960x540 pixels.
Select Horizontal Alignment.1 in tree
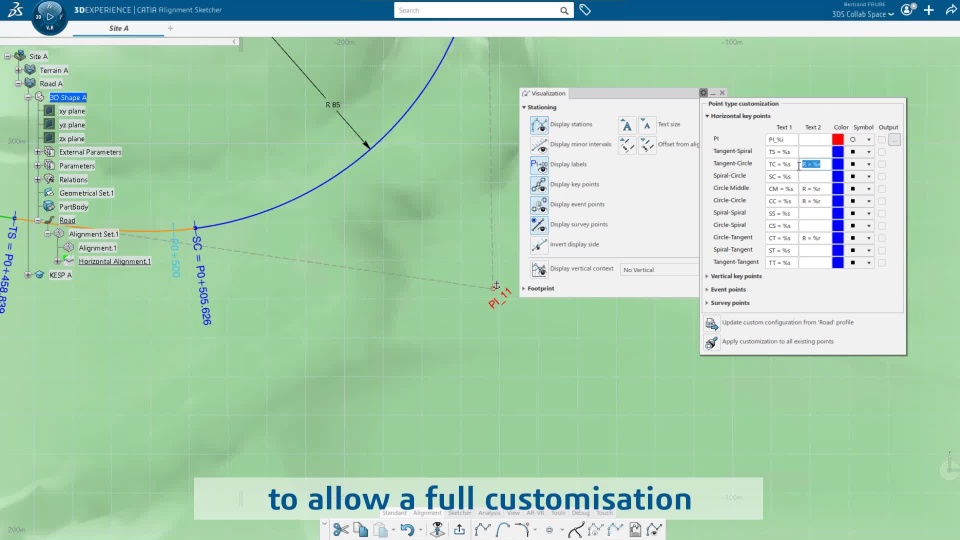[114, 261]
